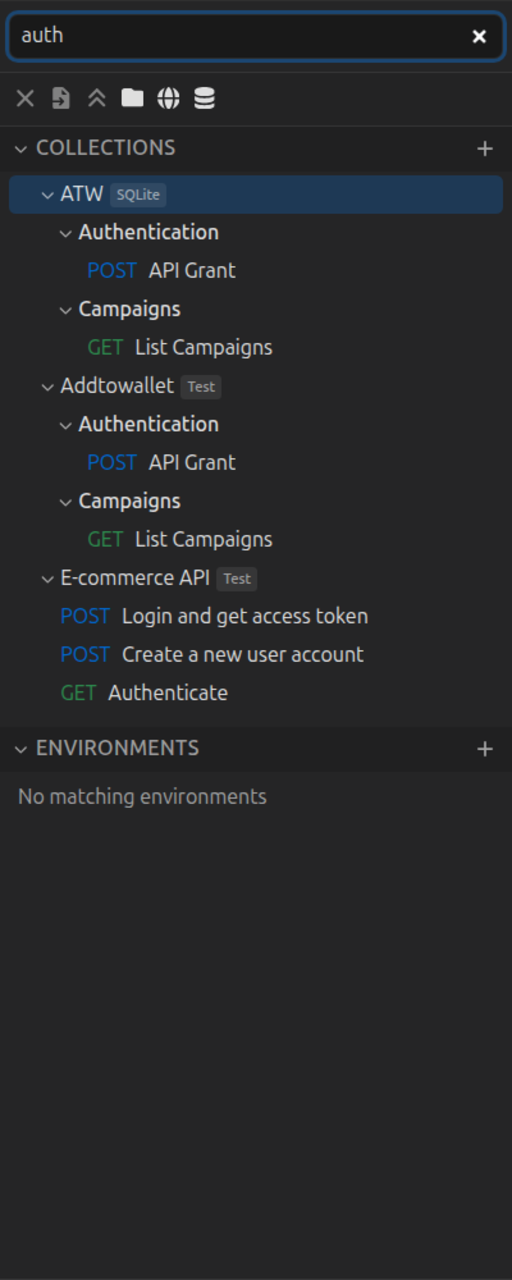The width and height of the screenshot is (512, 1280).
Task: Collapse the Addtowallet collection
Action: point(47,386)
